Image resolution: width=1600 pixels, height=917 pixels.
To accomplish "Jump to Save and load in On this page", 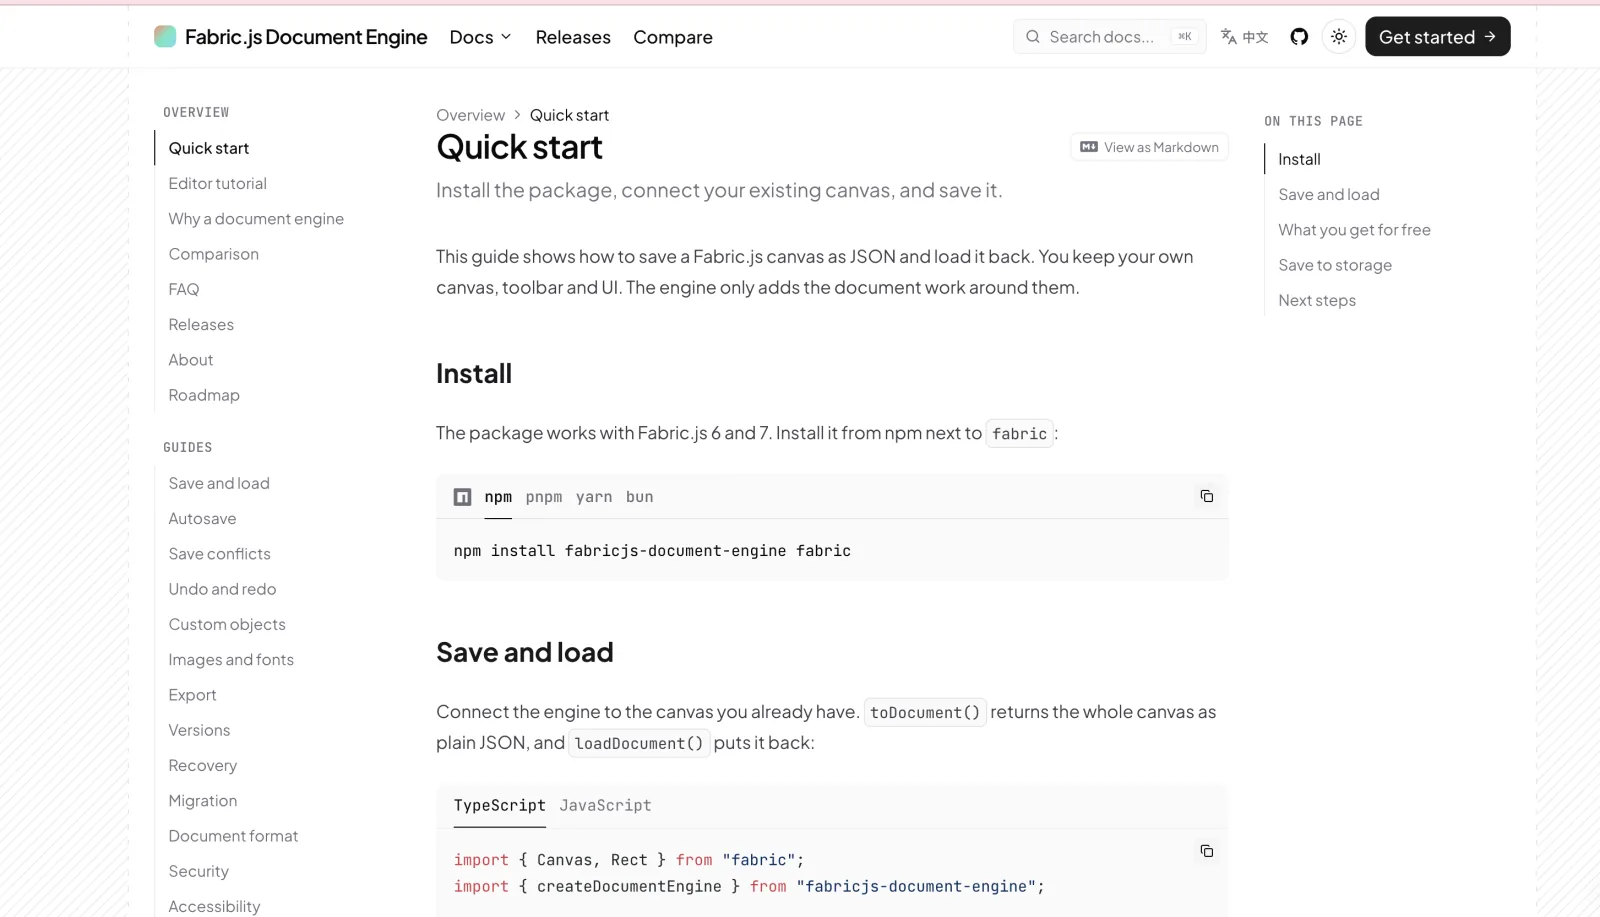I will click(1329, 194).
